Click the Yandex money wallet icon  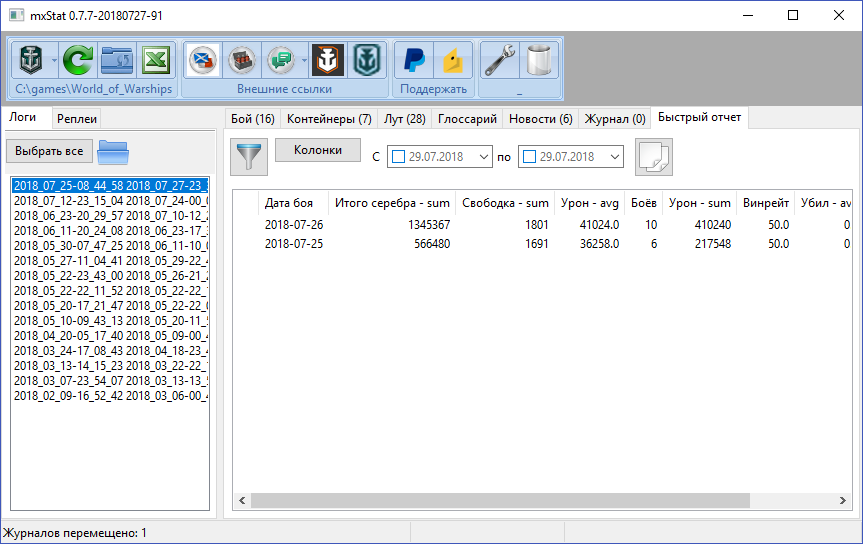pyautogui.click(x=453, y=60)
